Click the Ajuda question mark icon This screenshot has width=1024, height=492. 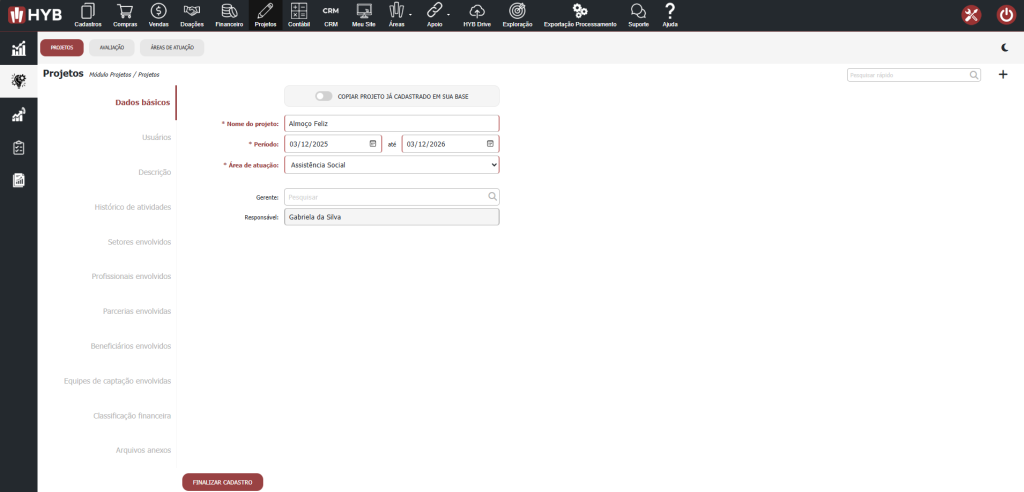pos(670,11)
